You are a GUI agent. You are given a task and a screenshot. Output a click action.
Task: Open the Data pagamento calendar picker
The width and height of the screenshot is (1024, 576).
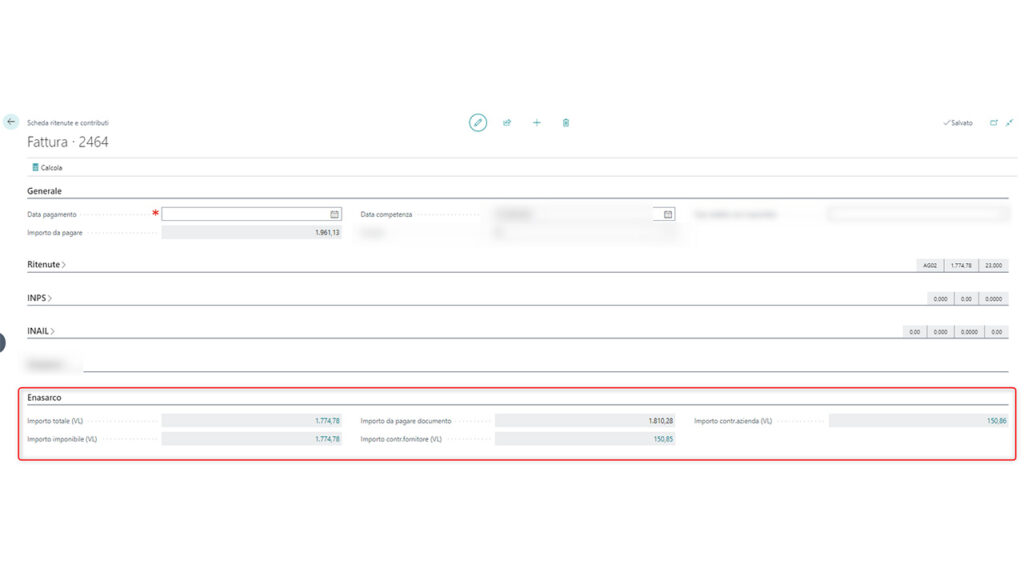(335, 213)
